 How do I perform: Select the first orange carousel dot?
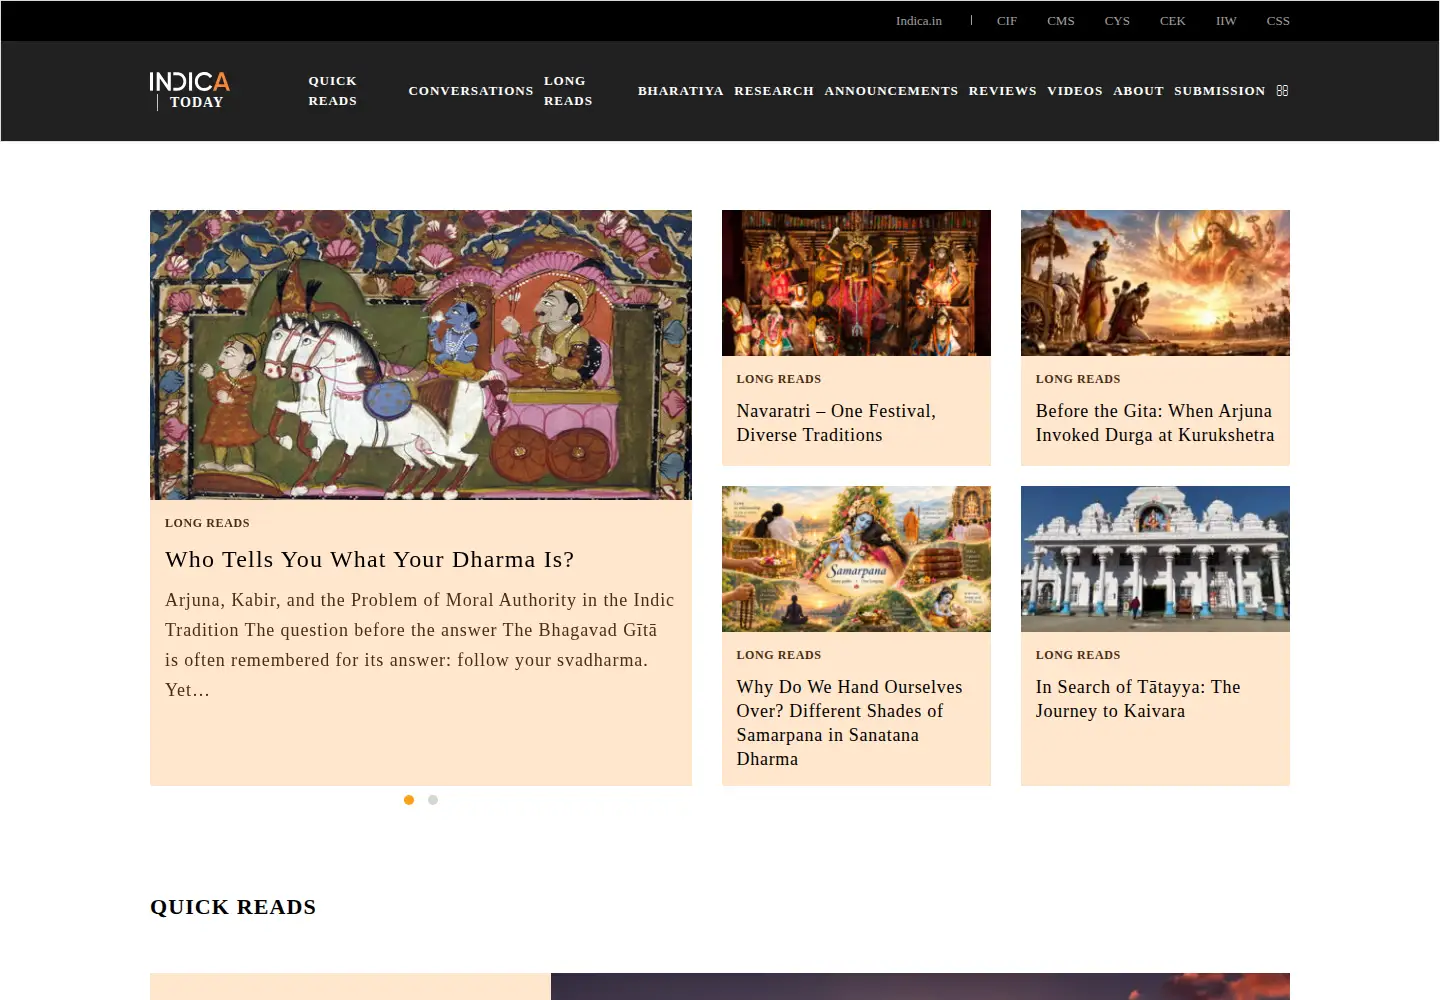[409, 800]
